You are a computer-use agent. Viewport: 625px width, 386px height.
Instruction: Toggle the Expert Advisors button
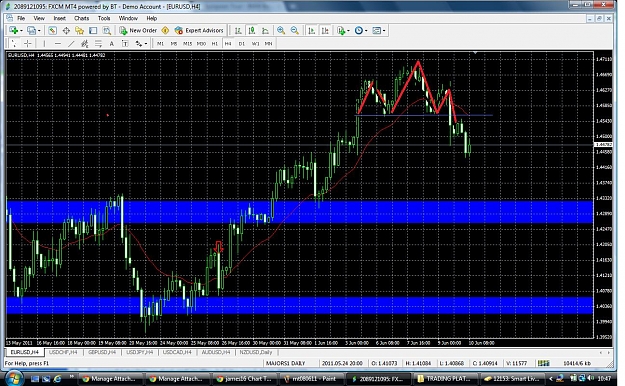point(199,30)
